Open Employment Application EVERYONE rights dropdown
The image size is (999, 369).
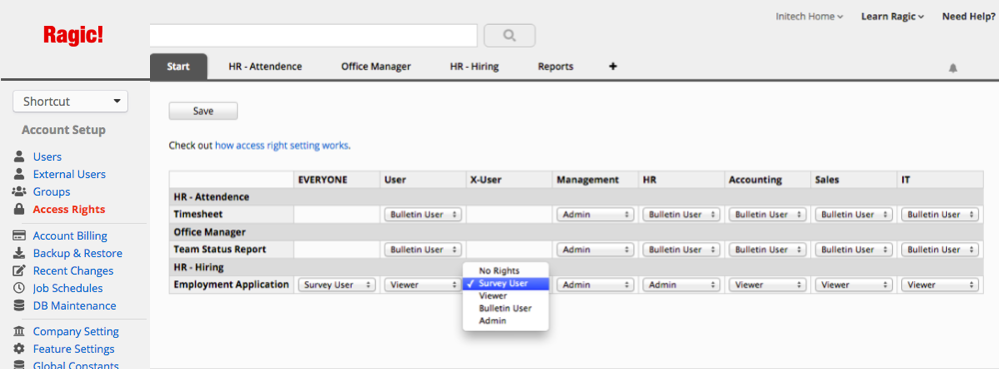[x=337, y=285]
